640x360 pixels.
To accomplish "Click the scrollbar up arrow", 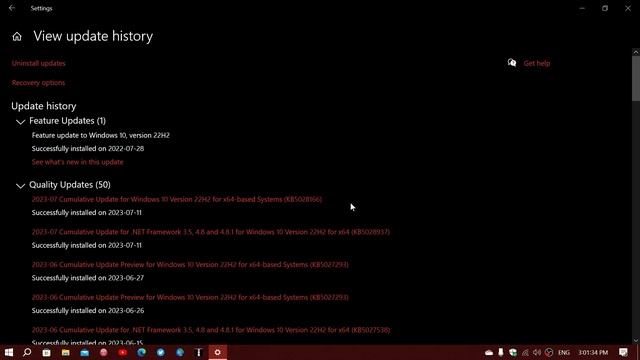I will [x=636, y=52].
